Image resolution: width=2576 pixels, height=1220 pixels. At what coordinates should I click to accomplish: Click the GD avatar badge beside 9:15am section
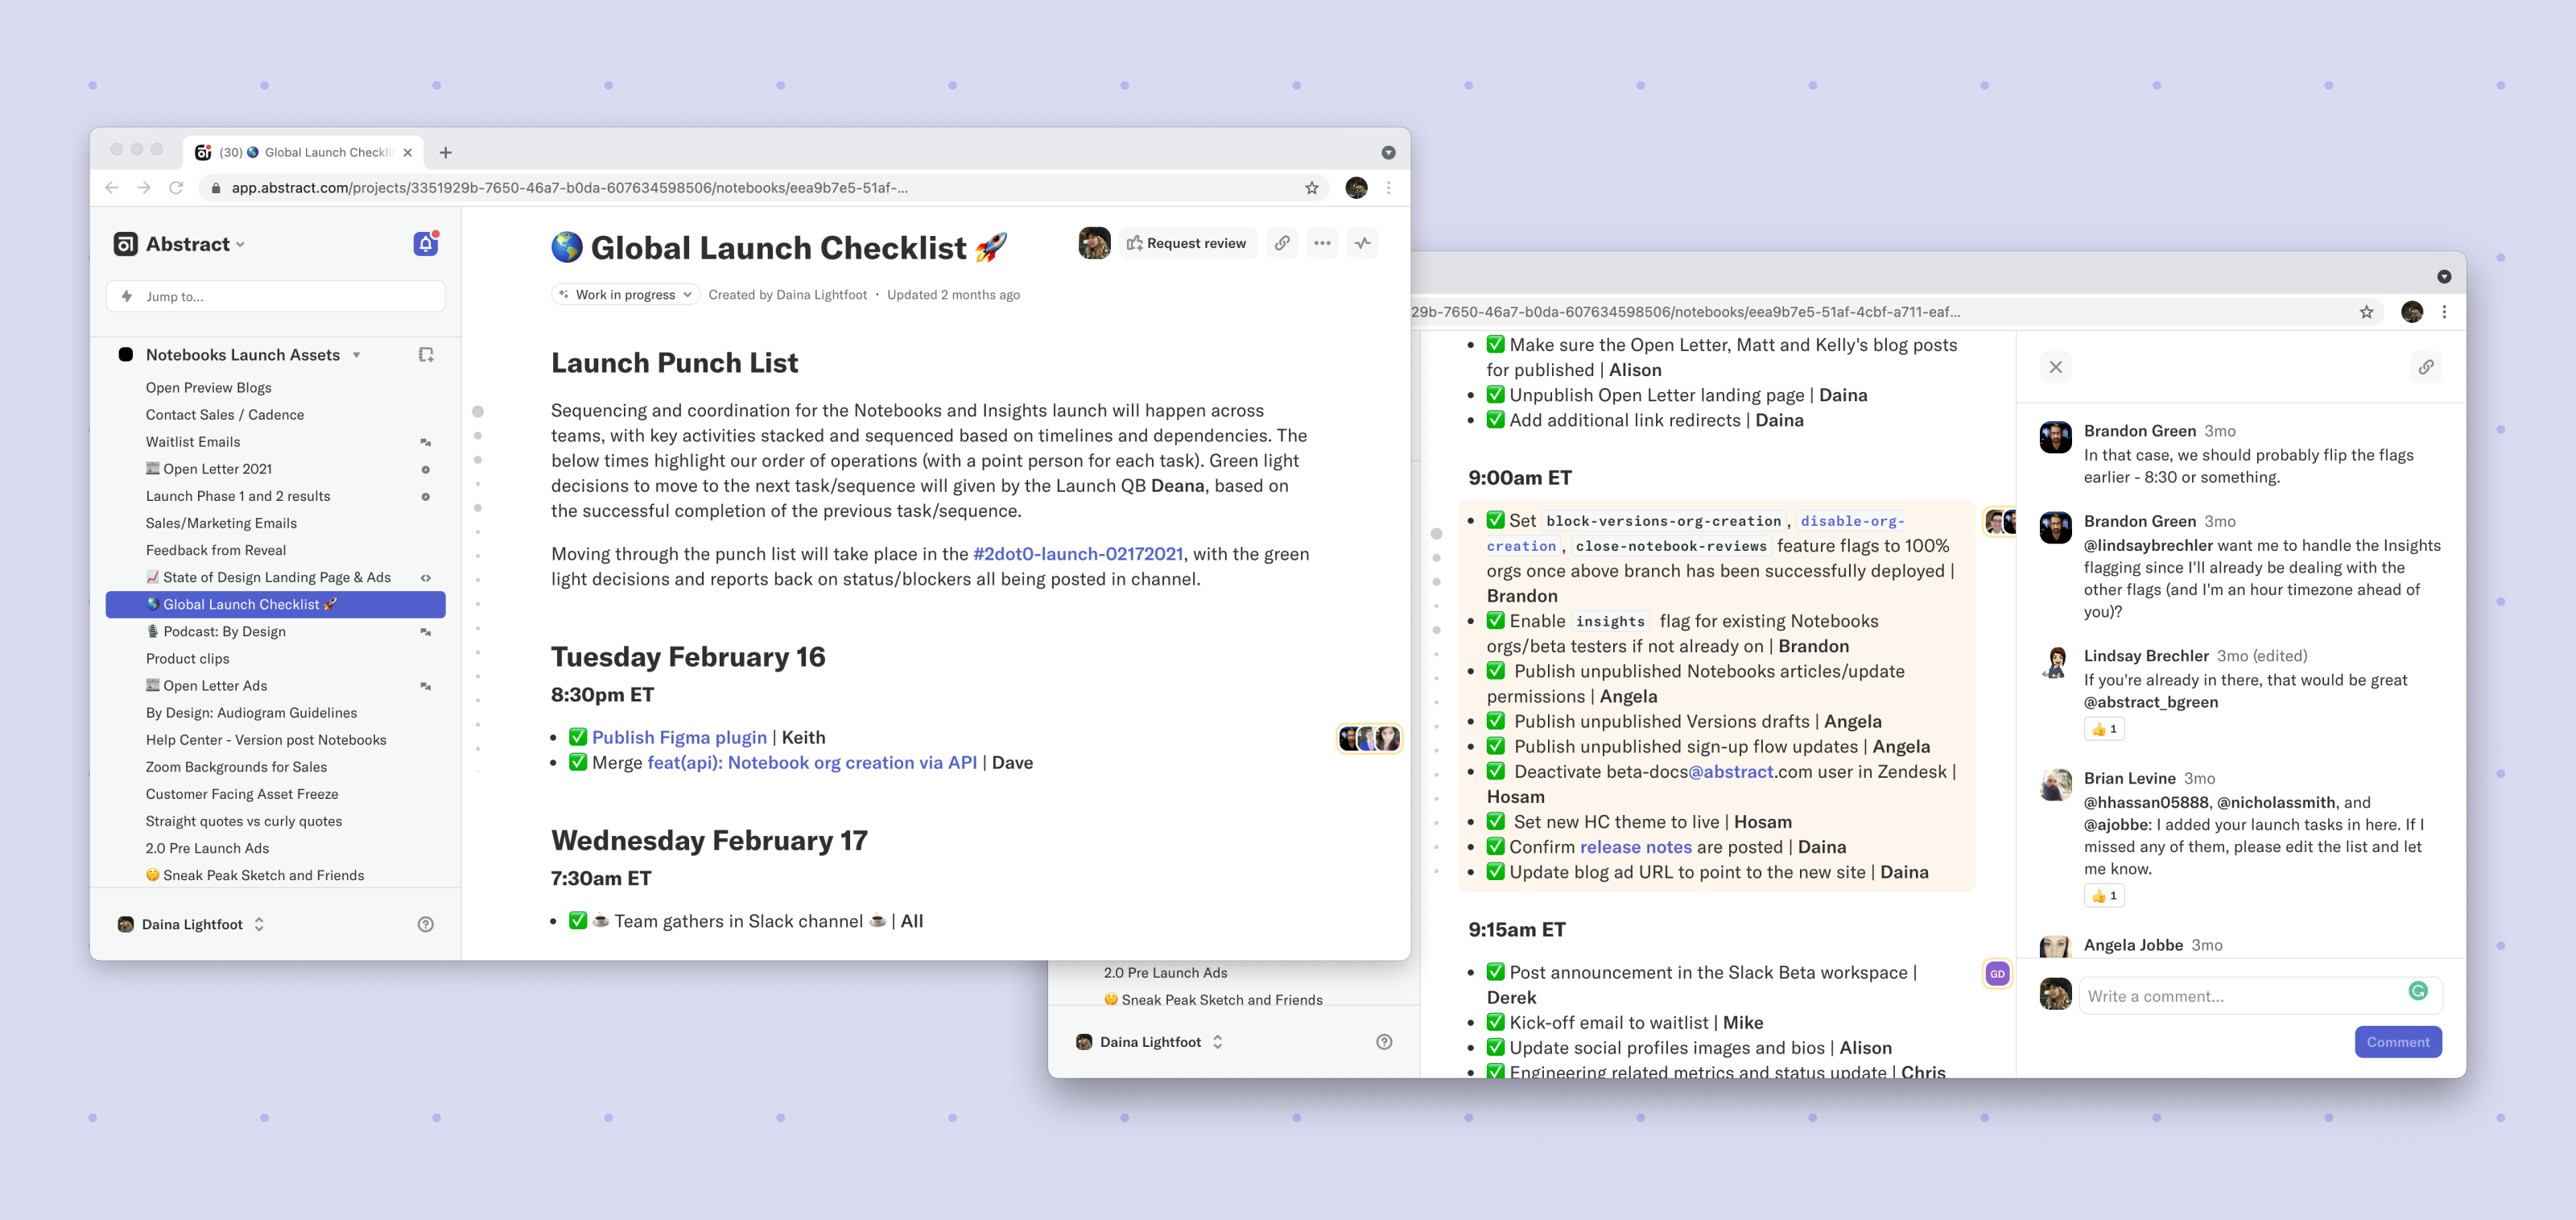(1997, 974)
